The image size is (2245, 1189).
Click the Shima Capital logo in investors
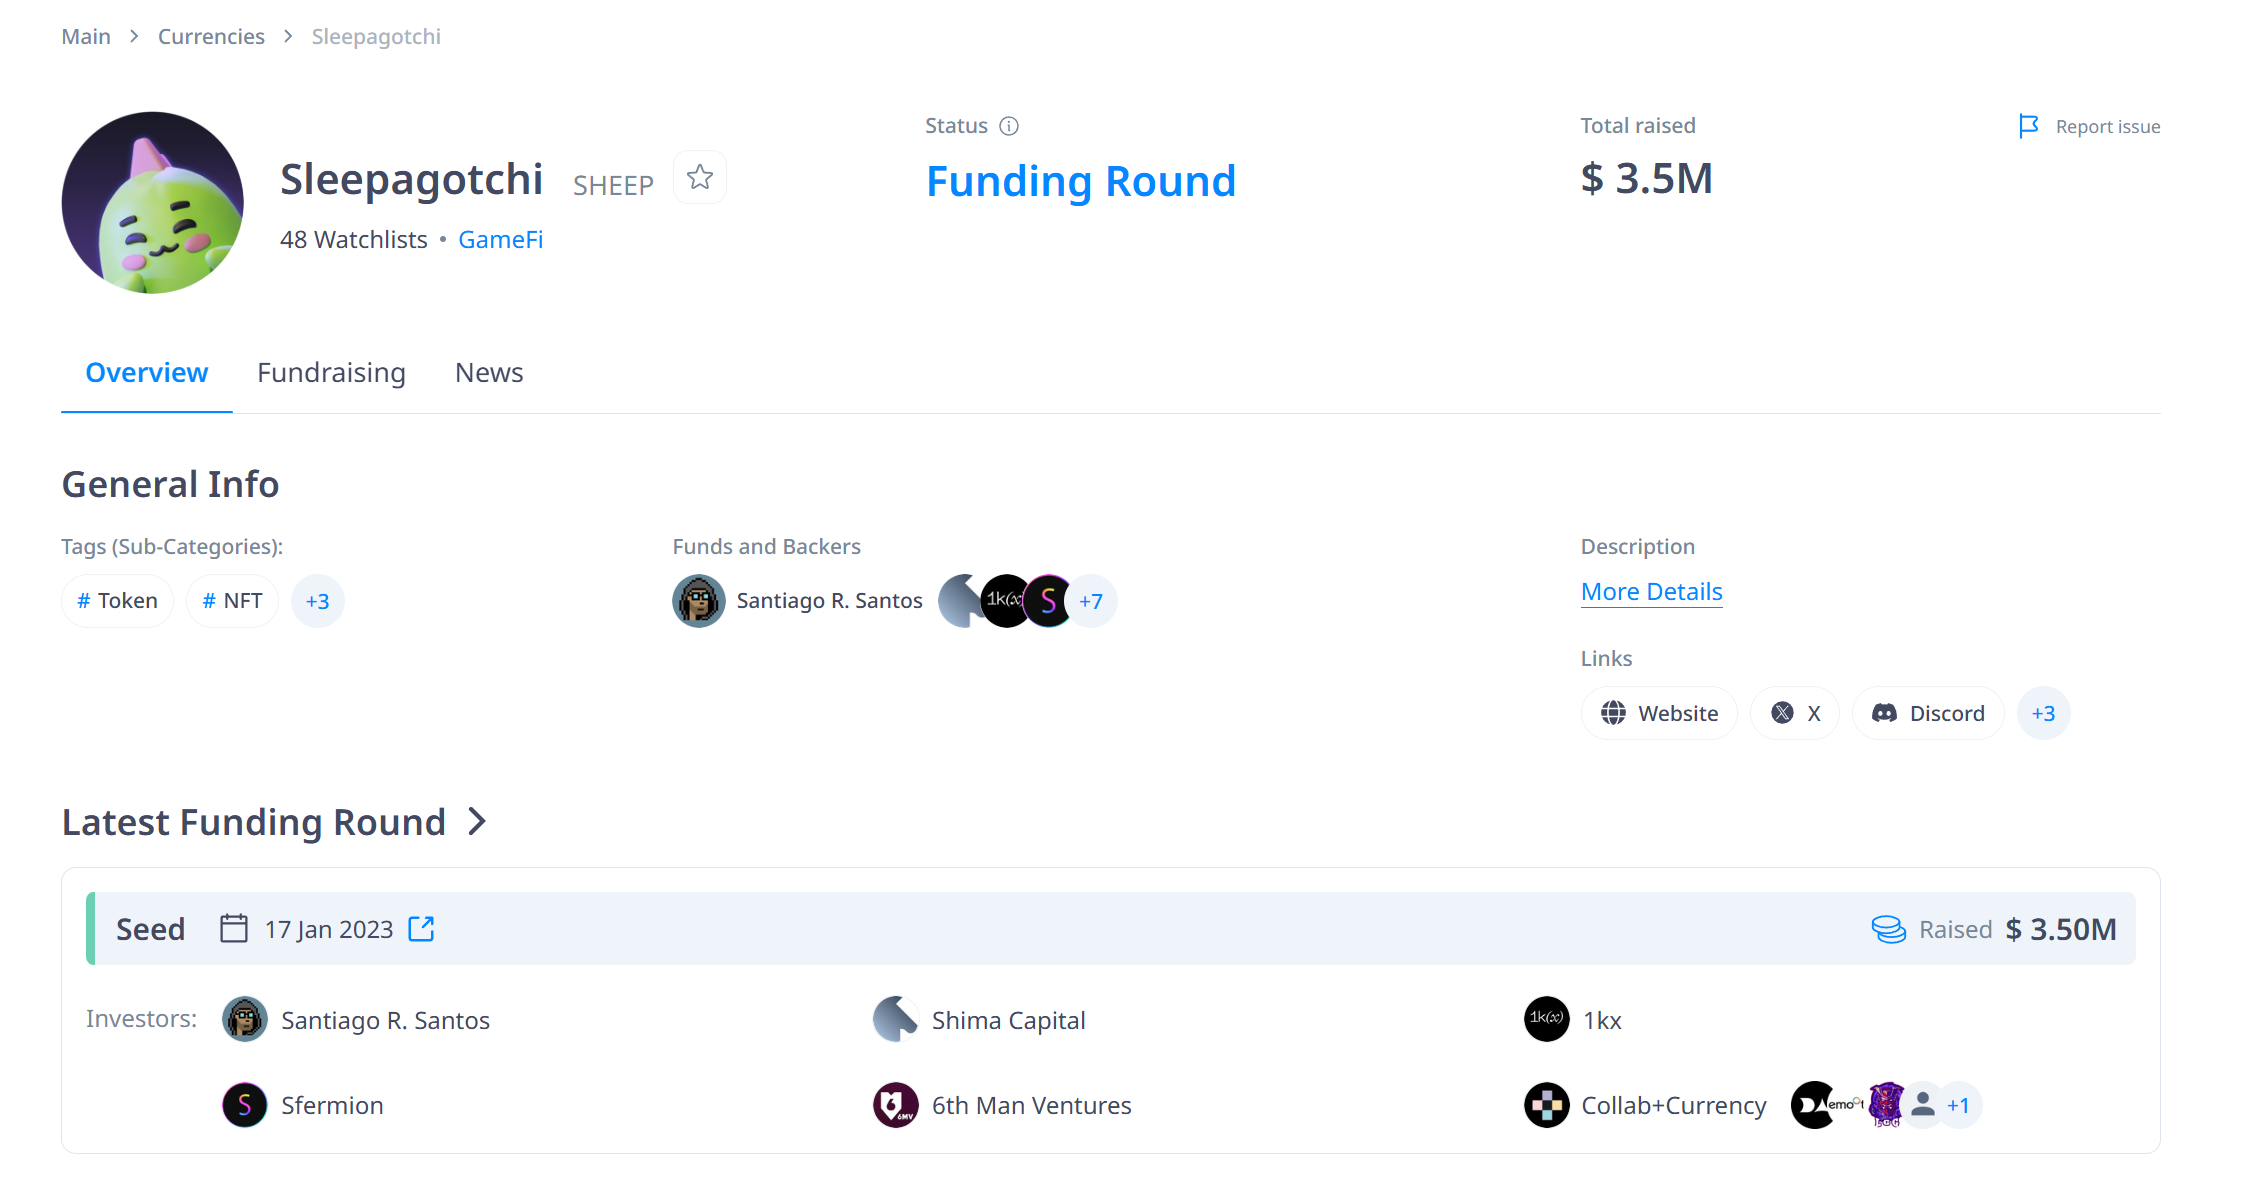click(896, 1019)
